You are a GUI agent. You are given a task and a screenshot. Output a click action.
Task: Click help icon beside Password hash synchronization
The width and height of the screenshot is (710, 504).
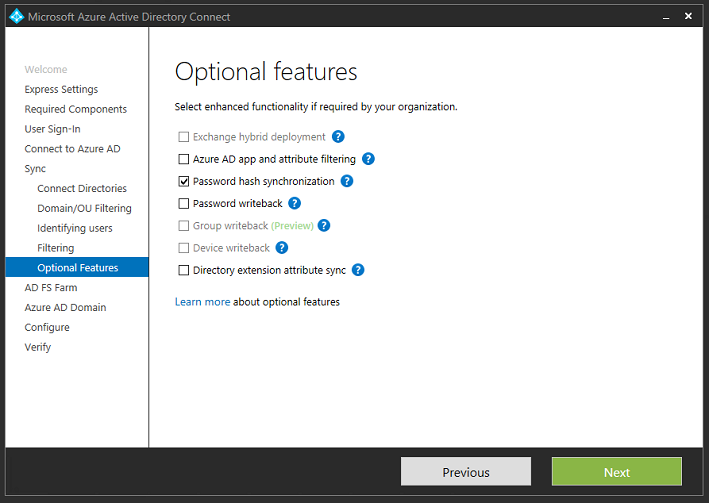[x=347, y=181]
